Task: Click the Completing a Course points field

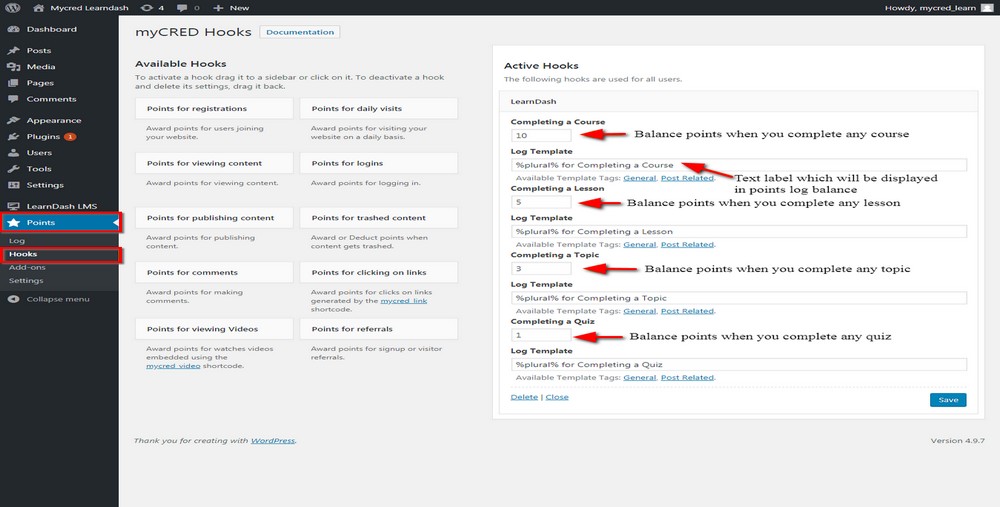Action: pos(540,135)
